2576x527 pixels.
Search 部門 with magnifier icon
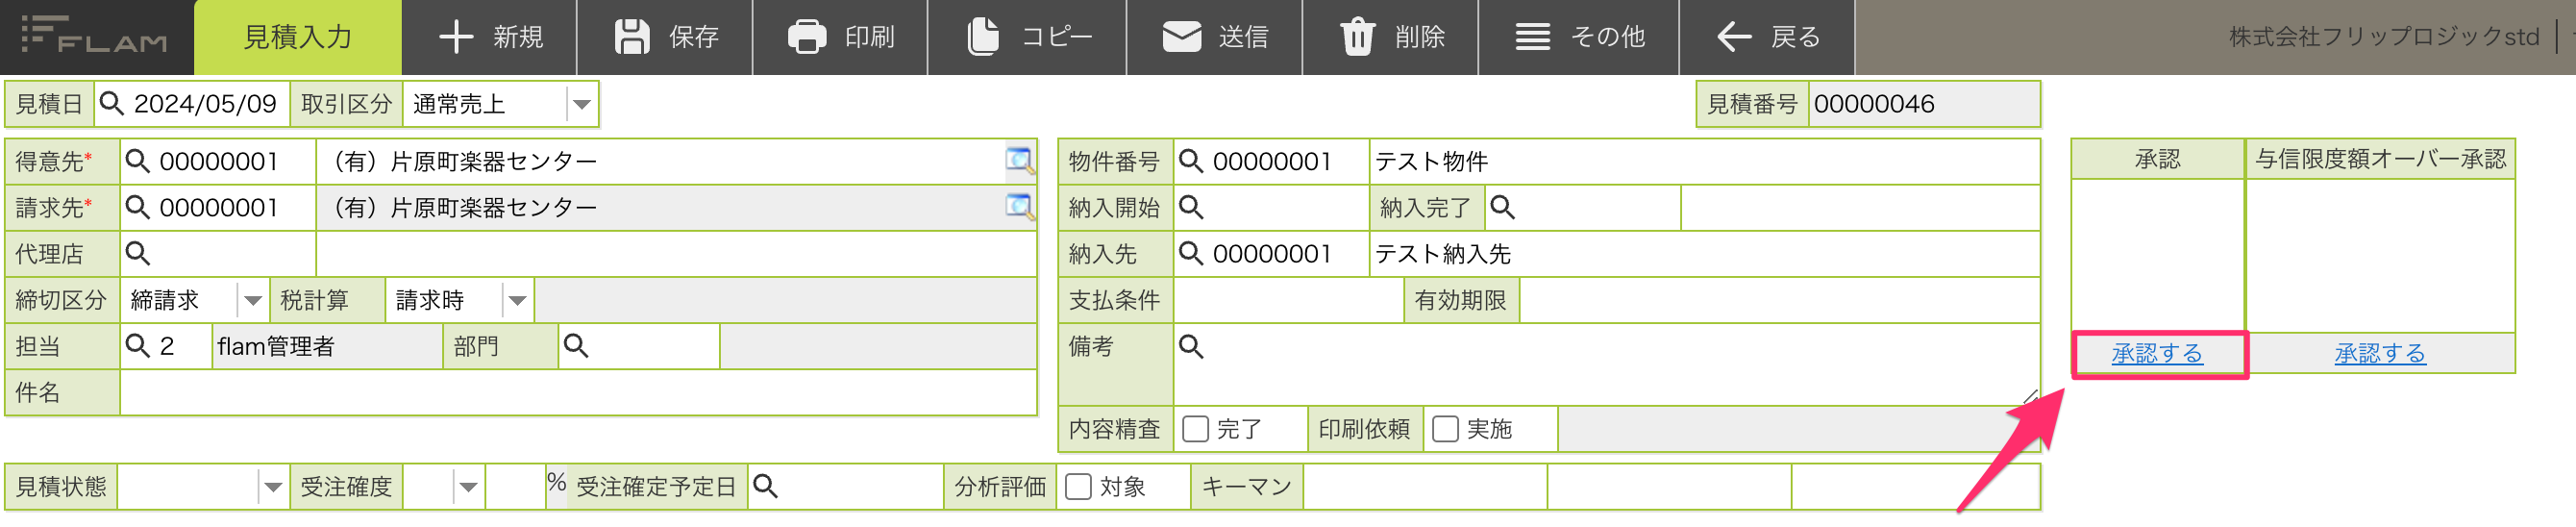click(x=575, y=347)
